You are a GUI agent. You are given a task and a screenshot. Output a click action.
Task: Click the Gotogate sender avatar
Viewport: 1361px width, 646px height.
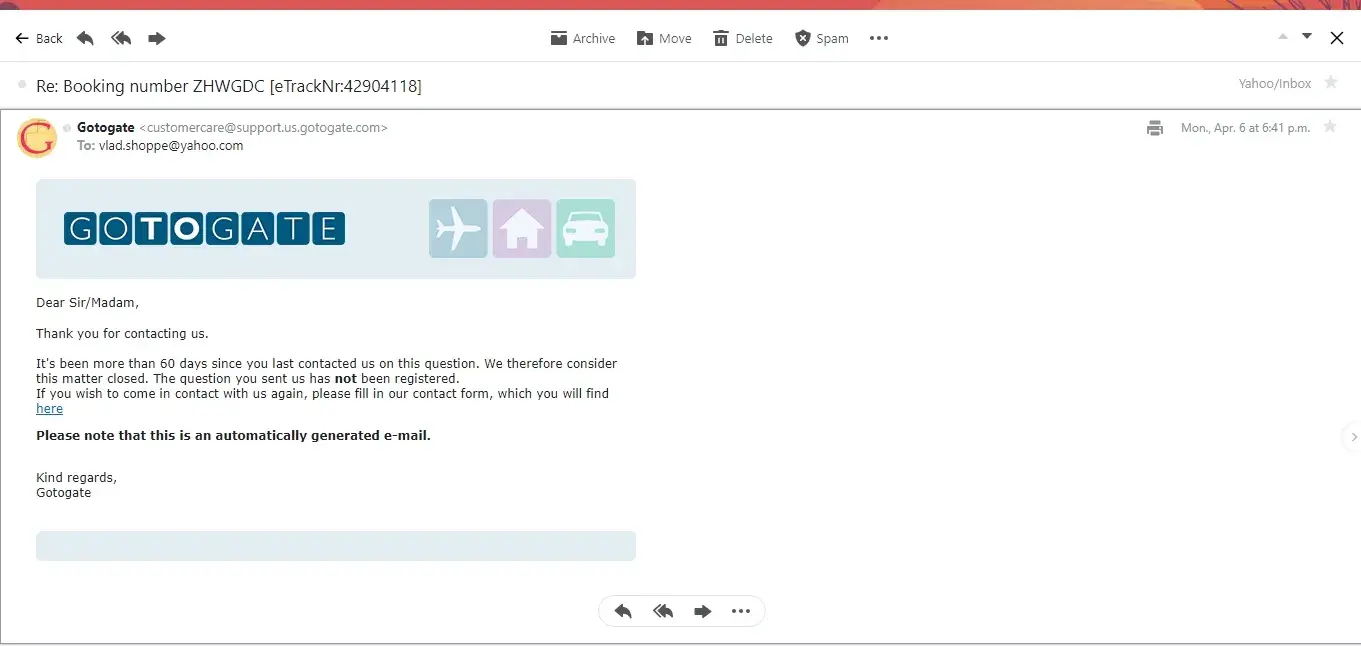tap(37, 138)
